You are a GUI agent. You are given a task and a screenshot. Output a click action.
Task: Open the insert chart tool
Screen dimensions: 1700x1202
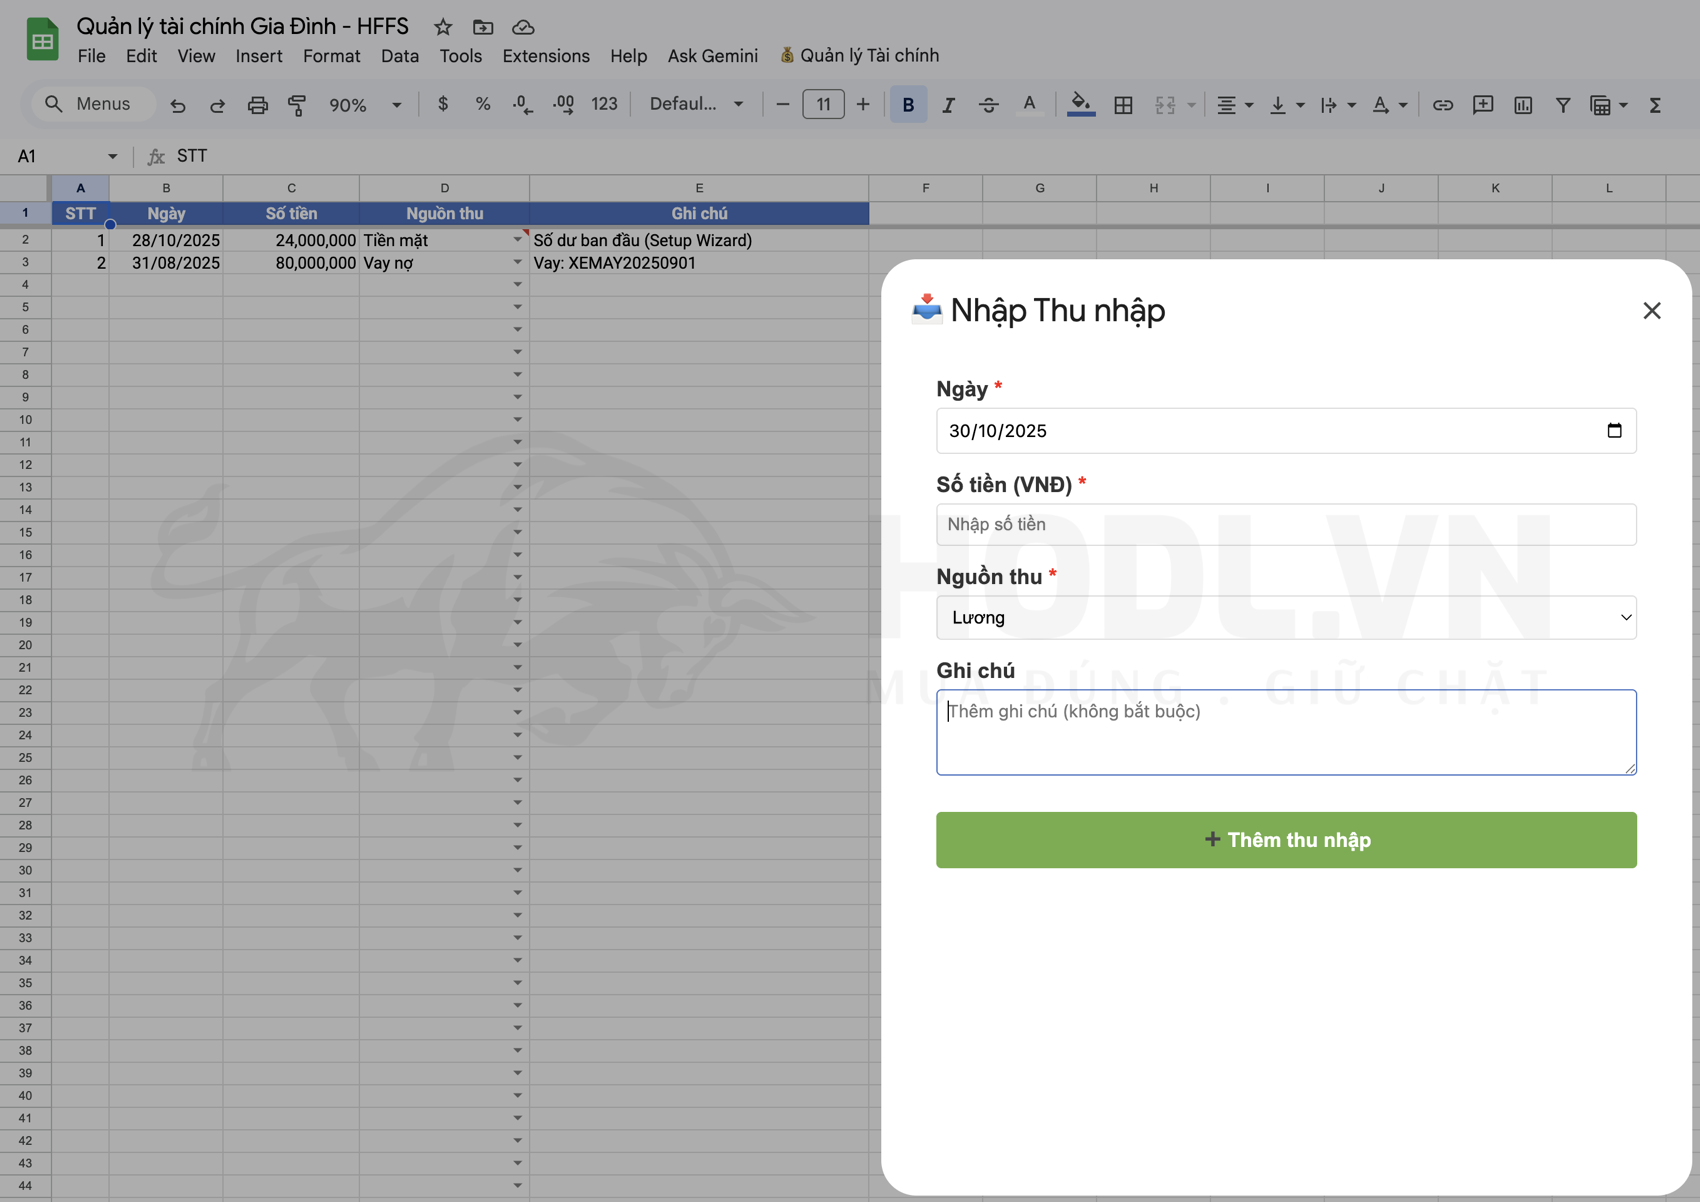(1522, 104)
